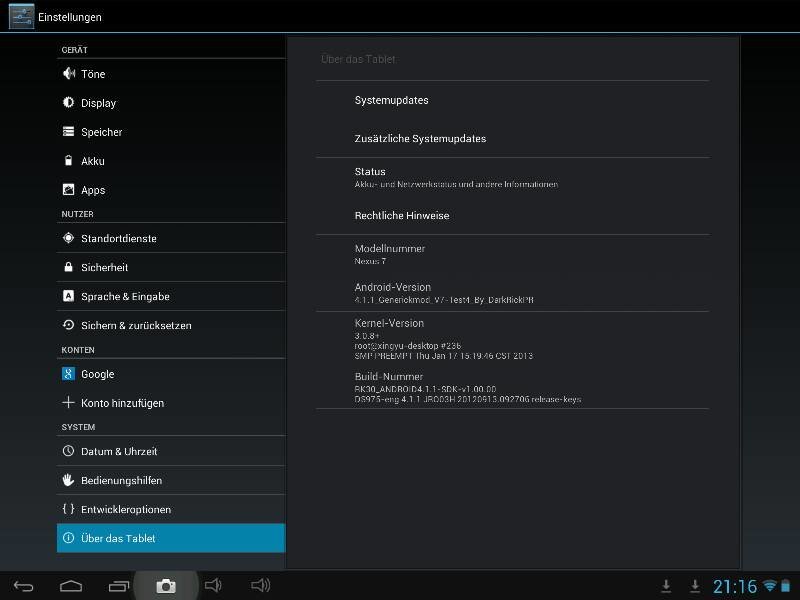Tap the Android-Version entry
Screen dimensions: 800x600
pos(512,292)
